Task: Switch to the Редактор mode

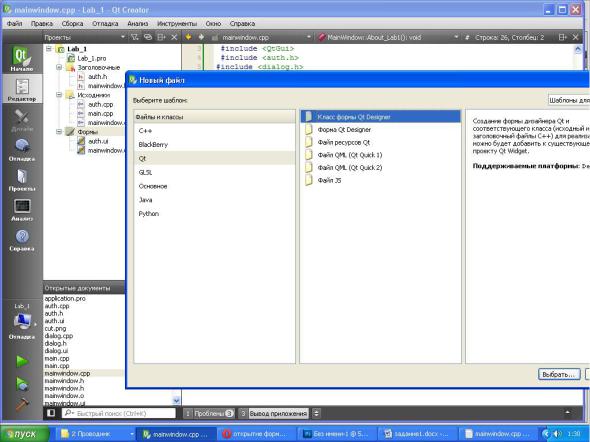Action: (x=21, y=89)
